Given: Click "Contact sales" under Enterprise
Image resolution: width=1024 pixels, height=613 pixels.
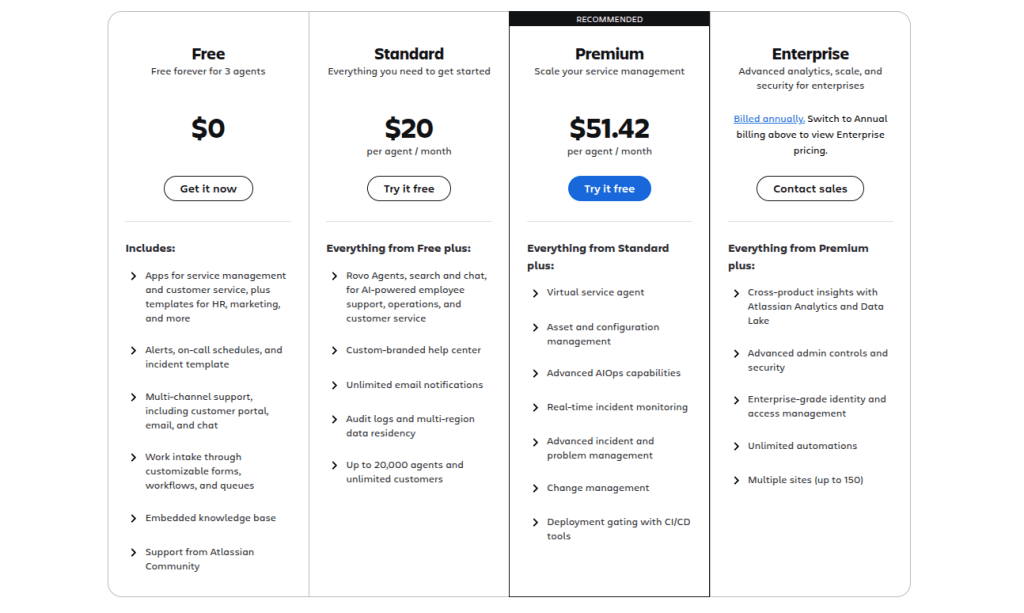Looking at the screenshot, I should pos(810,188).
